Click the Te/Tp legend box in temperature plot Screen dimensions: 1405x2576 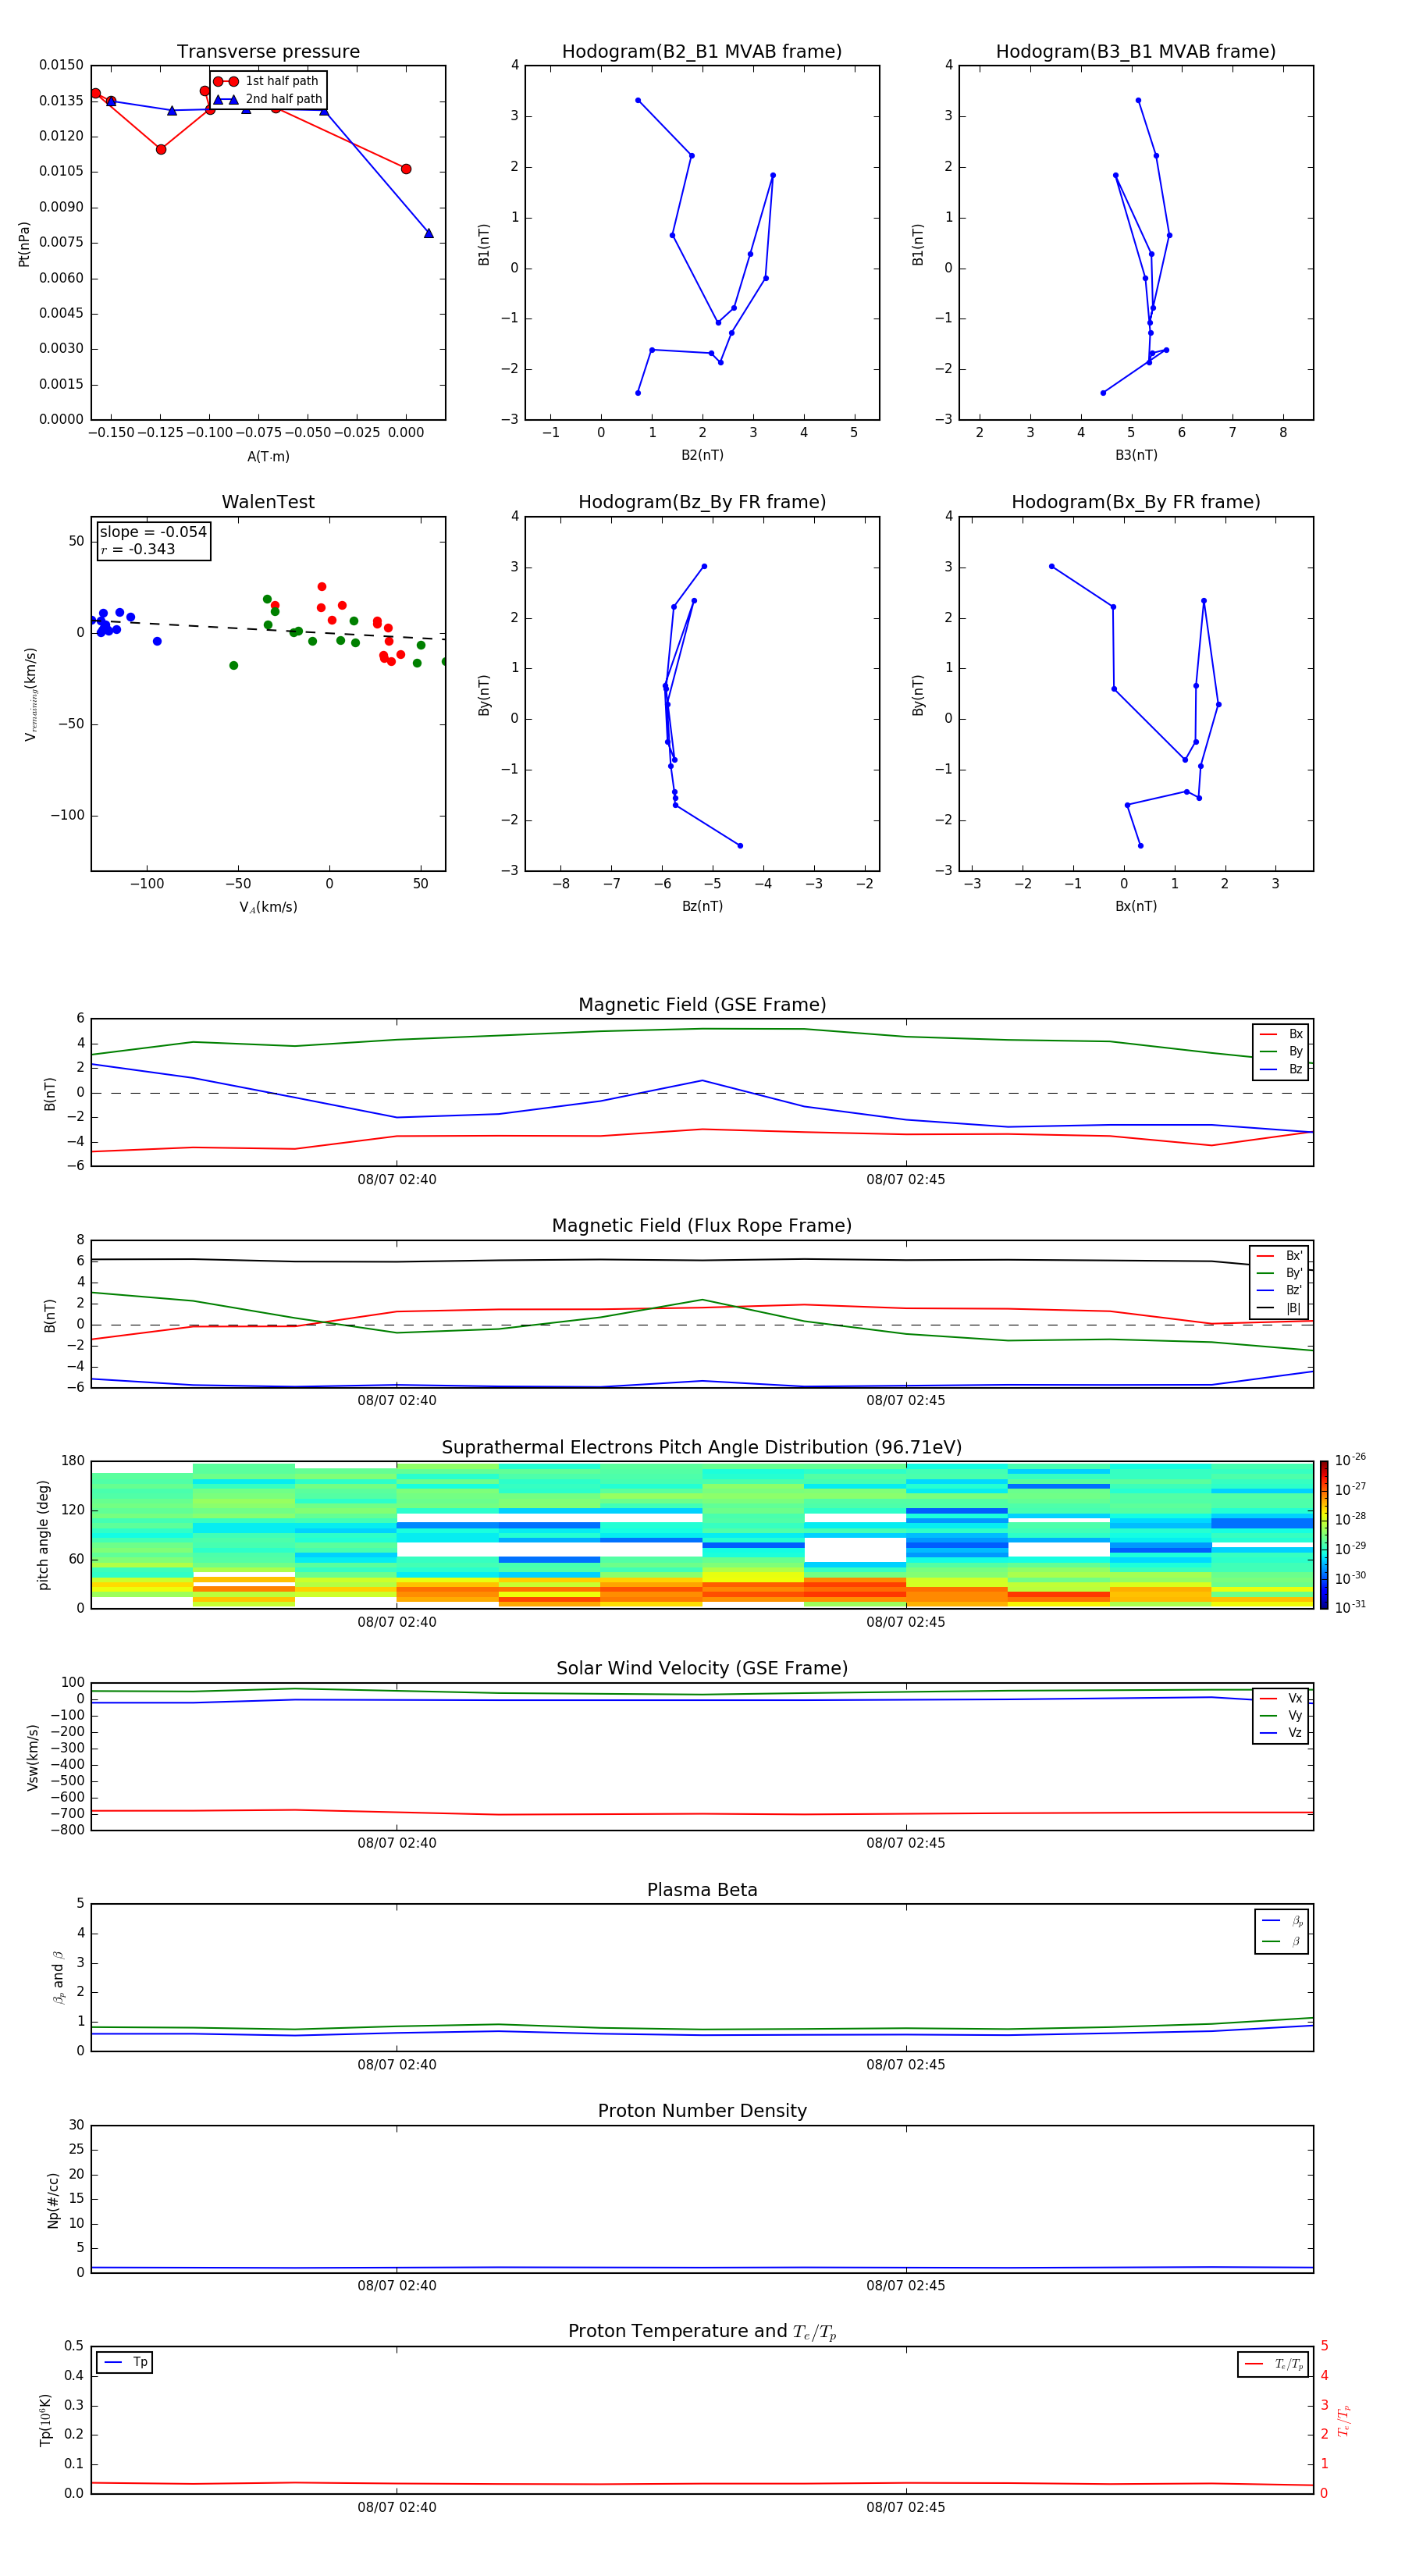pyautogui.click(x=1273, y=2365)
